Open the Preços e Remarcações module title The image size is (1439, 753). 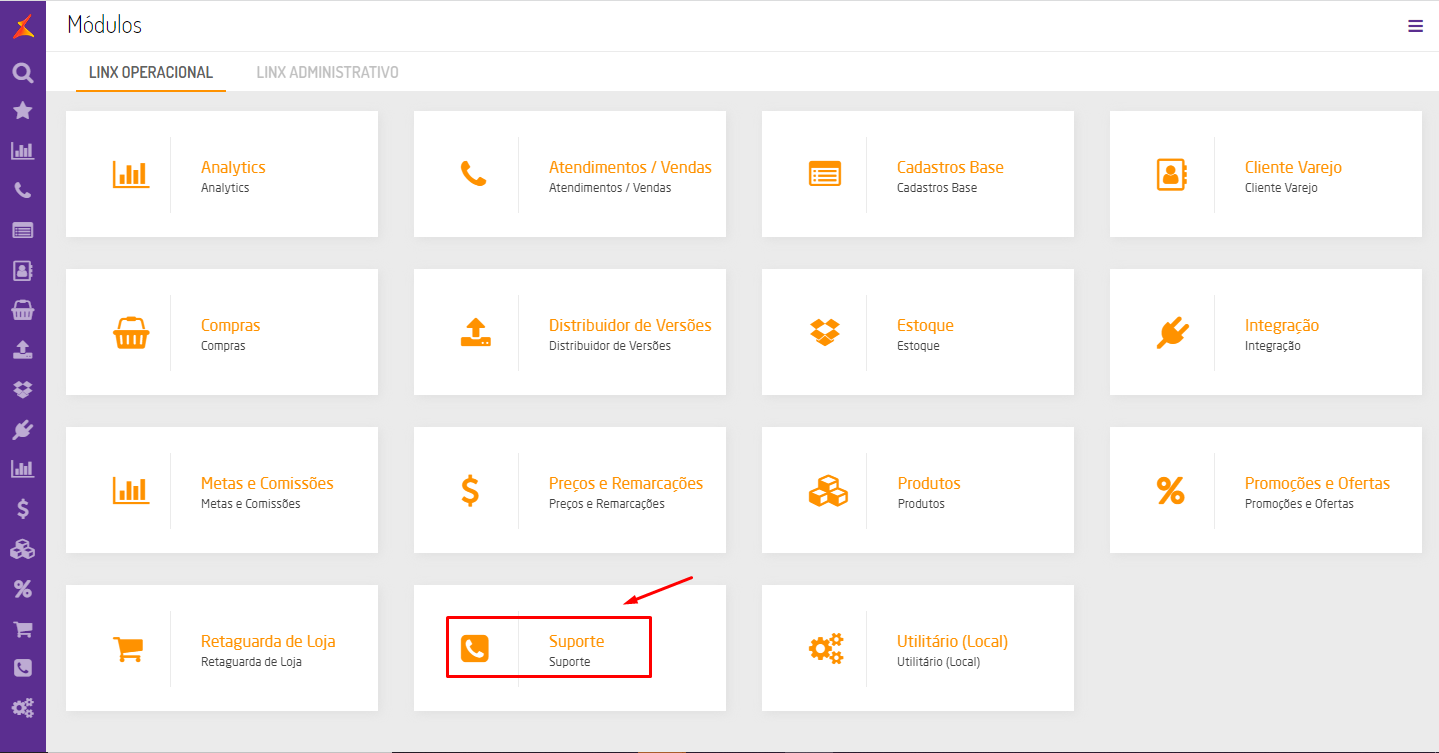[x=626, y=483]
